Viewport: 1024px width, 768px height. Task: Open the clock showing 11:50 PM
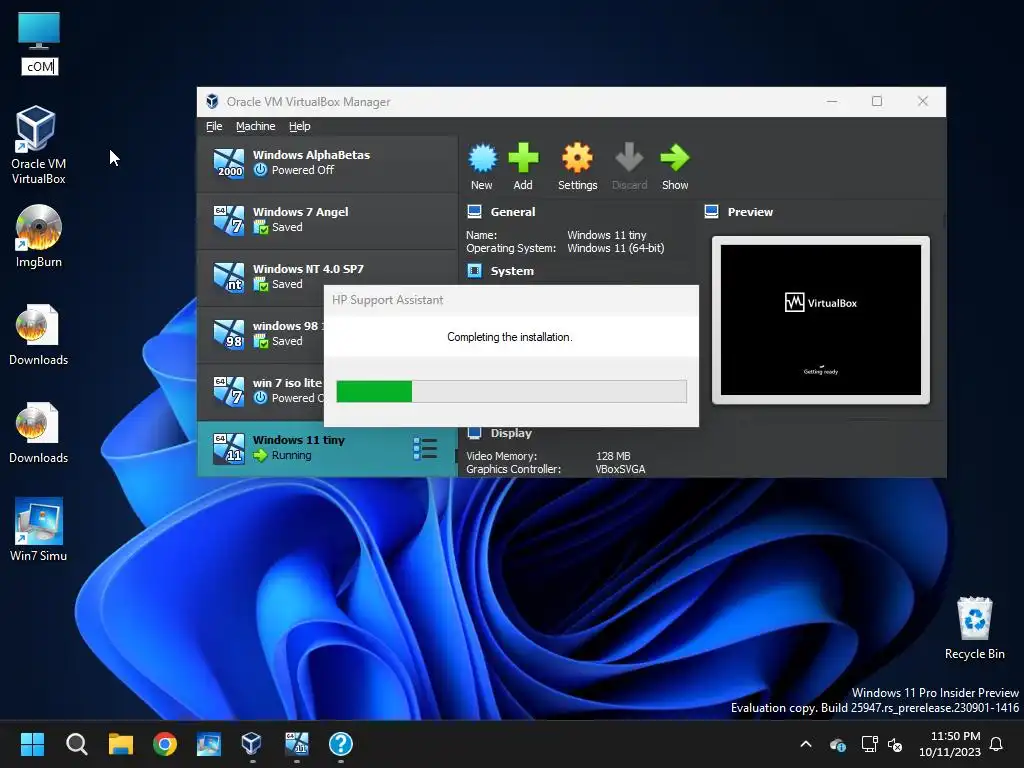(x=950, y=744)
